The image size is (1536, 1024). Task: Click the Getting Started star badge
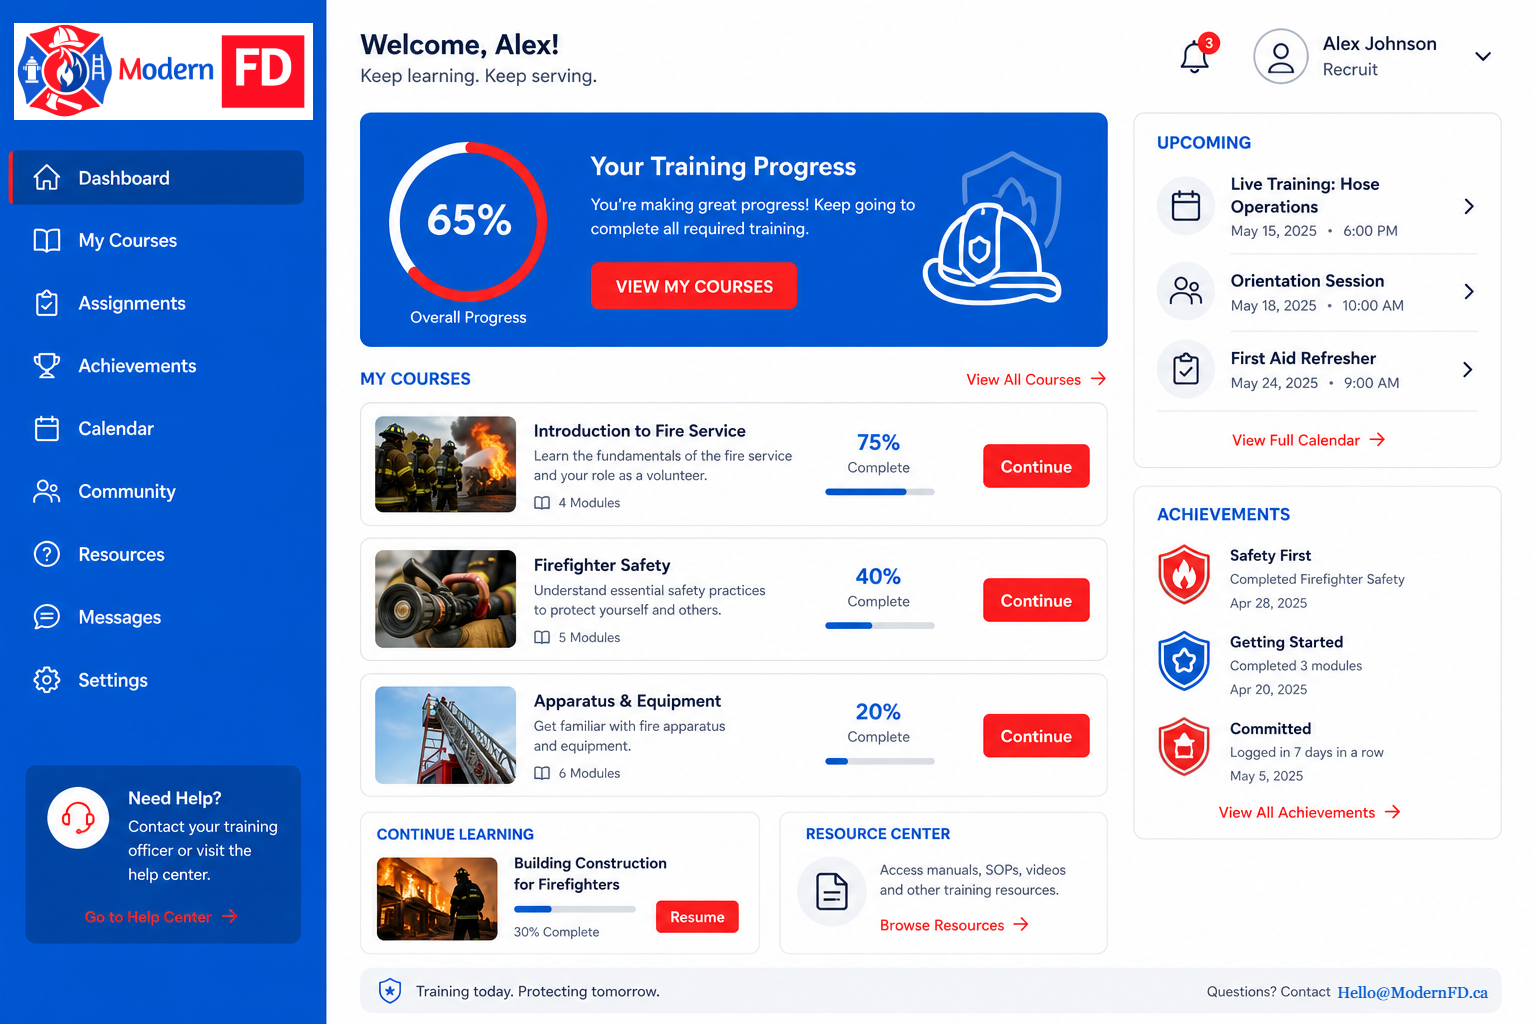point(1184,661)
